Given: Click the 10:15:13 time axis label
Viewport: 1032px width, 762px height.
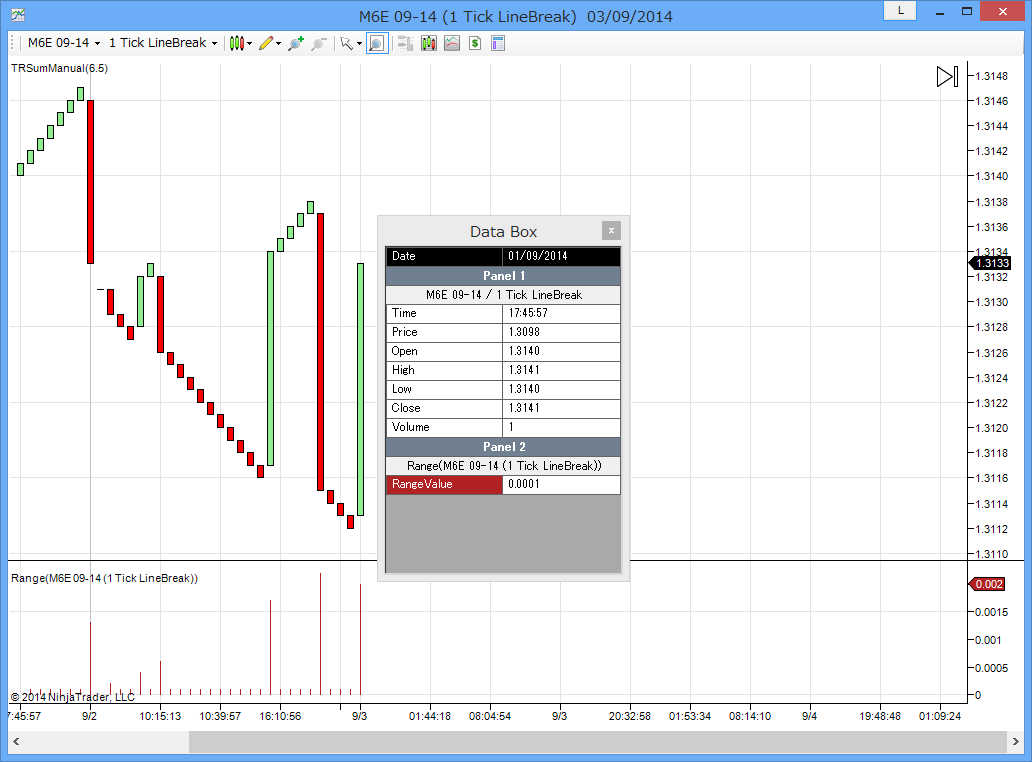Looking at the screenshot, I should tap(160, 716).
